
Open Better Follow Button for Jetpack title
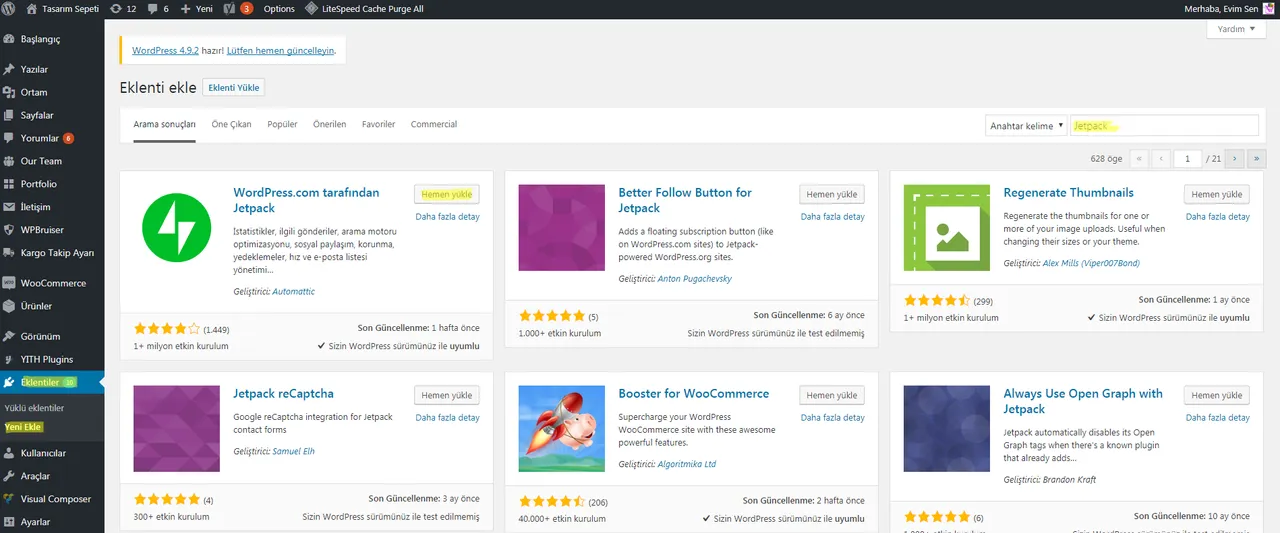[x=685, y=200]
